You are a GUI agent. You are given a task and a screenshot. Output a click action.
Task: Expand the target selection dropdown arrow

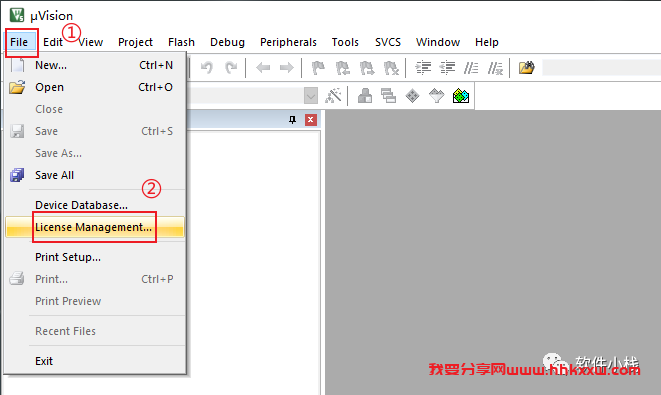(311, 96)
